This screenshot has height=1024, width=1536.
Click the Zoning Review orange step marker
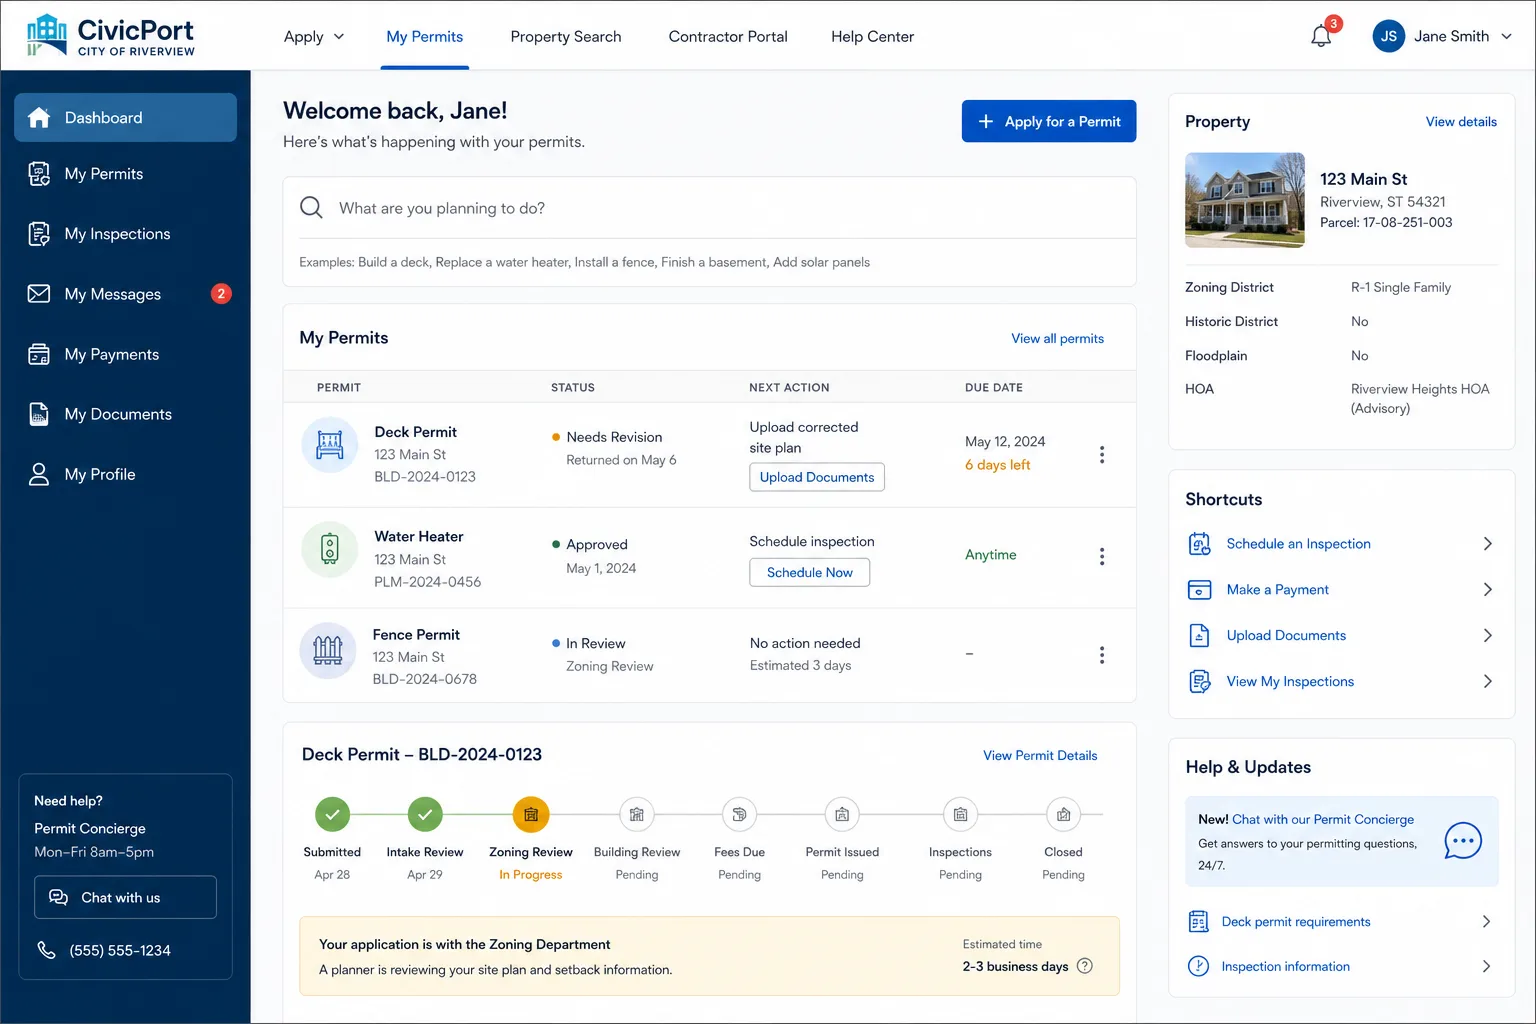(x=531, y=815)
